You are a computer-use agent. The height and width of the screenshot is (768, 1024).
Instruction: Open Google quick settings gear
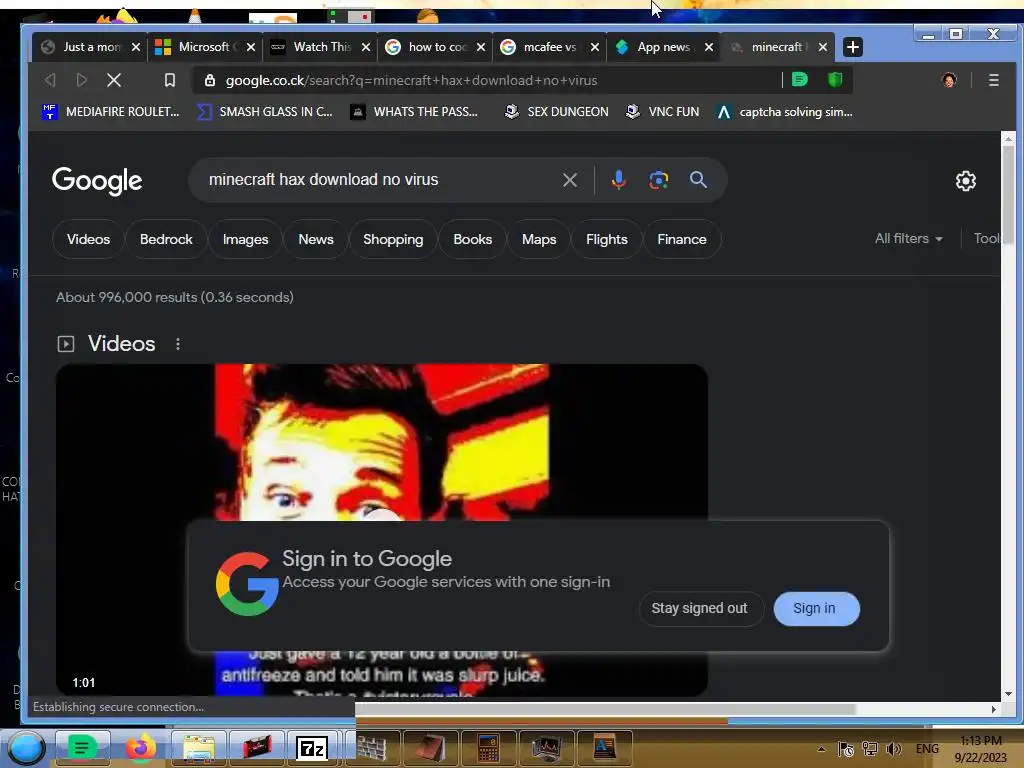click(x=965, y=181)
